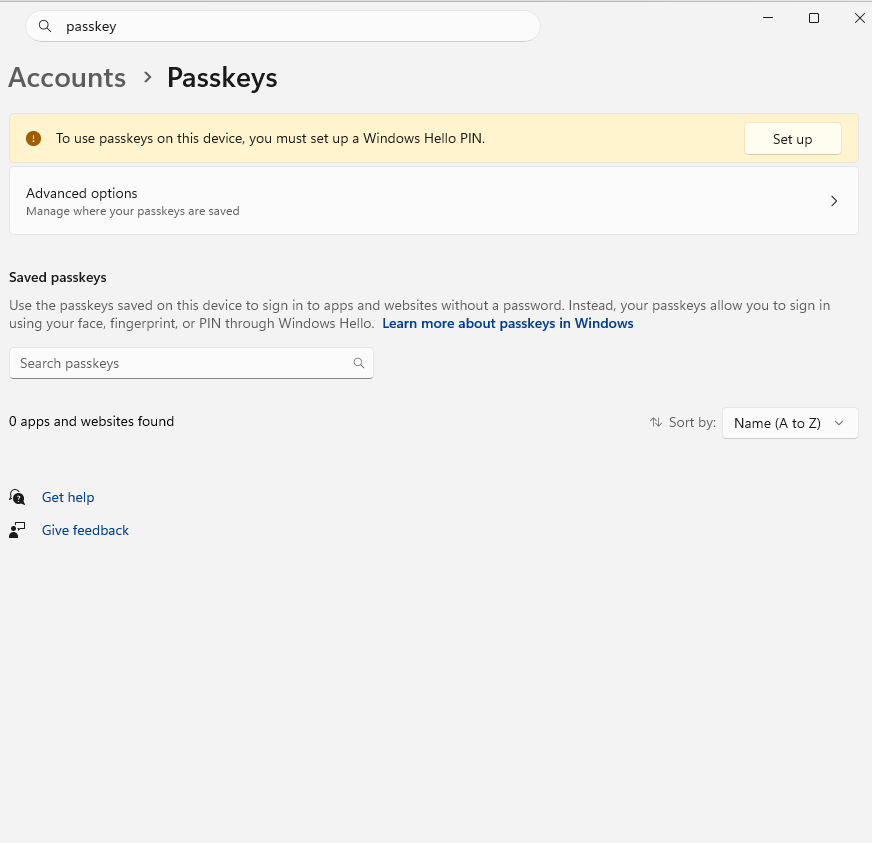Open the Get help link
872x843 pixels.
(x=68, y=497)
